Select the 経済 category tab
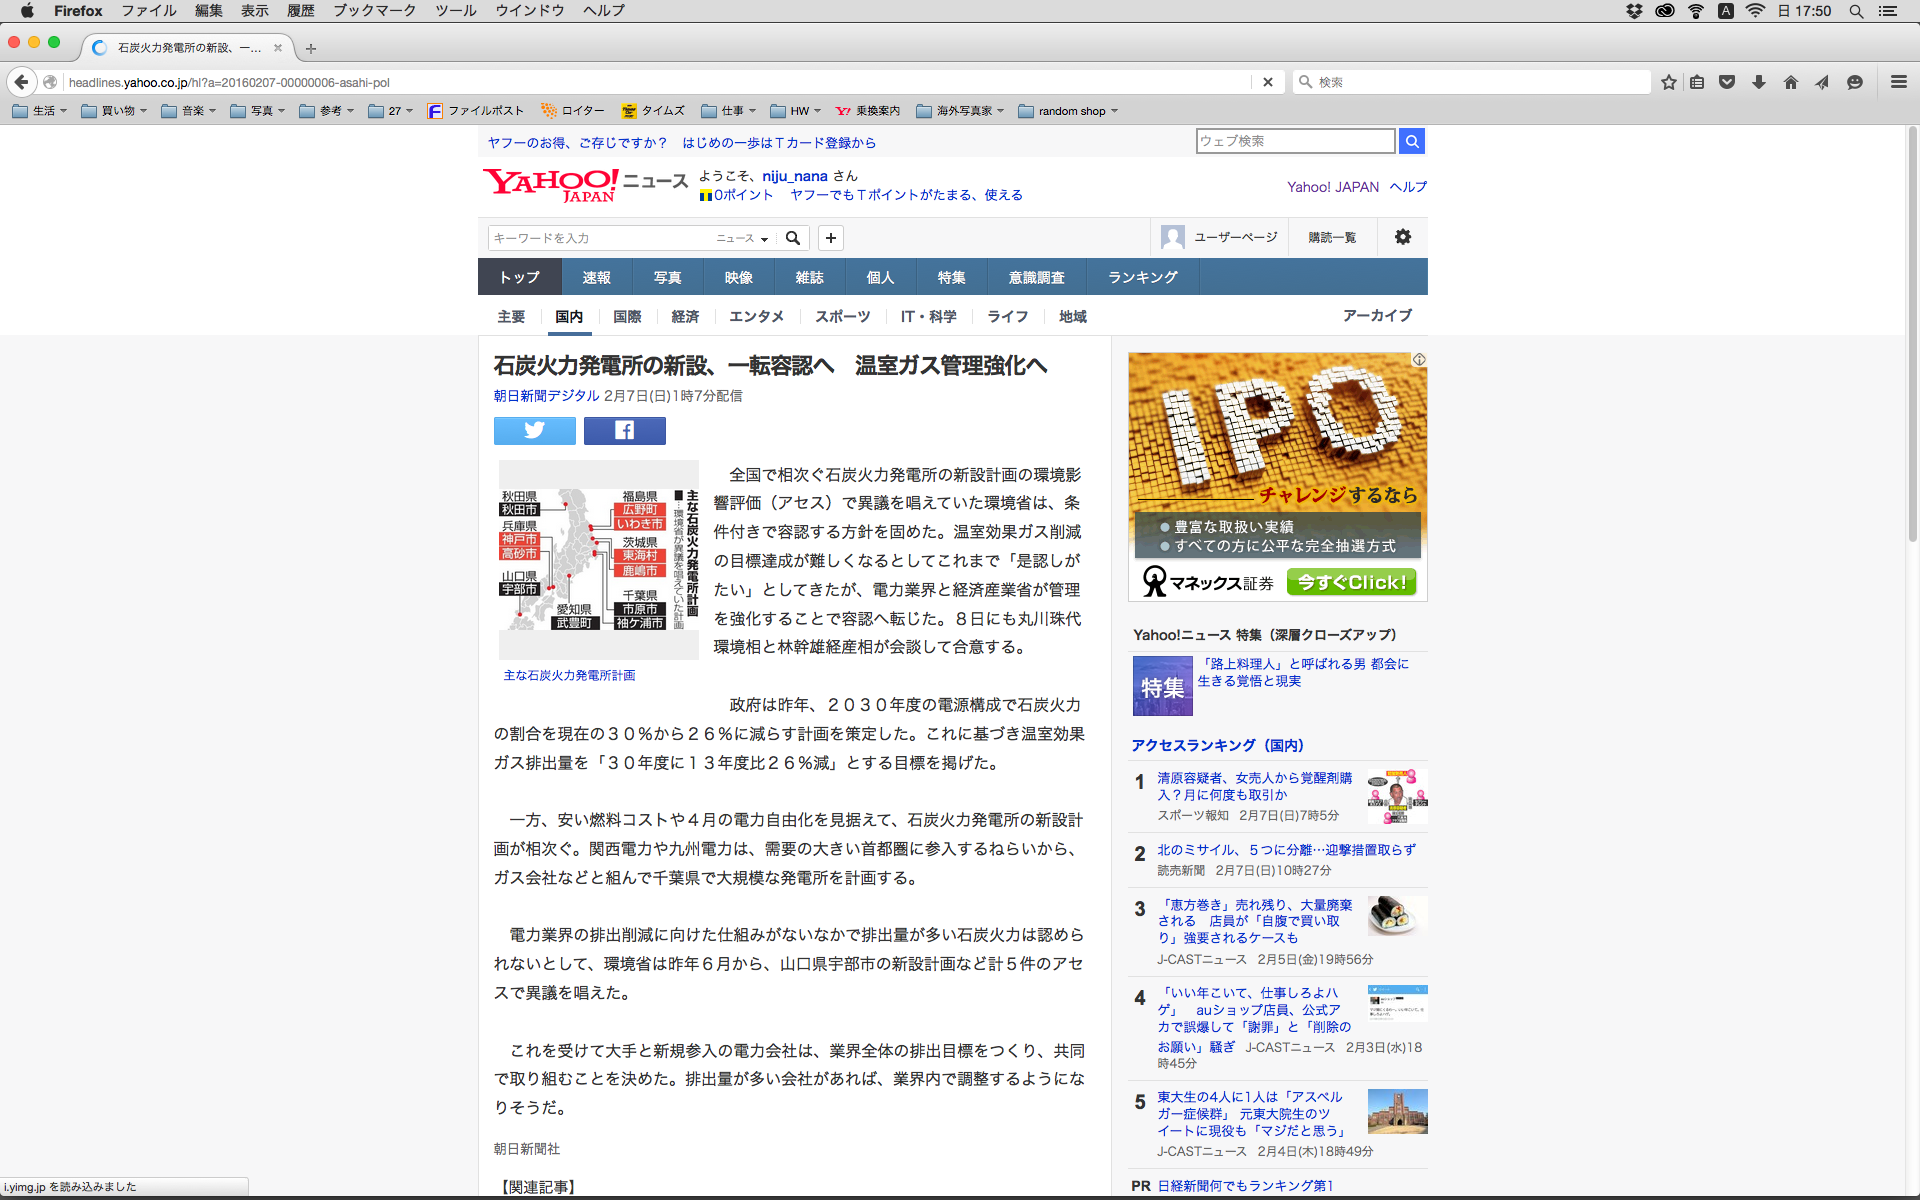1920x1200 pixels. click(x=685, y=316)
